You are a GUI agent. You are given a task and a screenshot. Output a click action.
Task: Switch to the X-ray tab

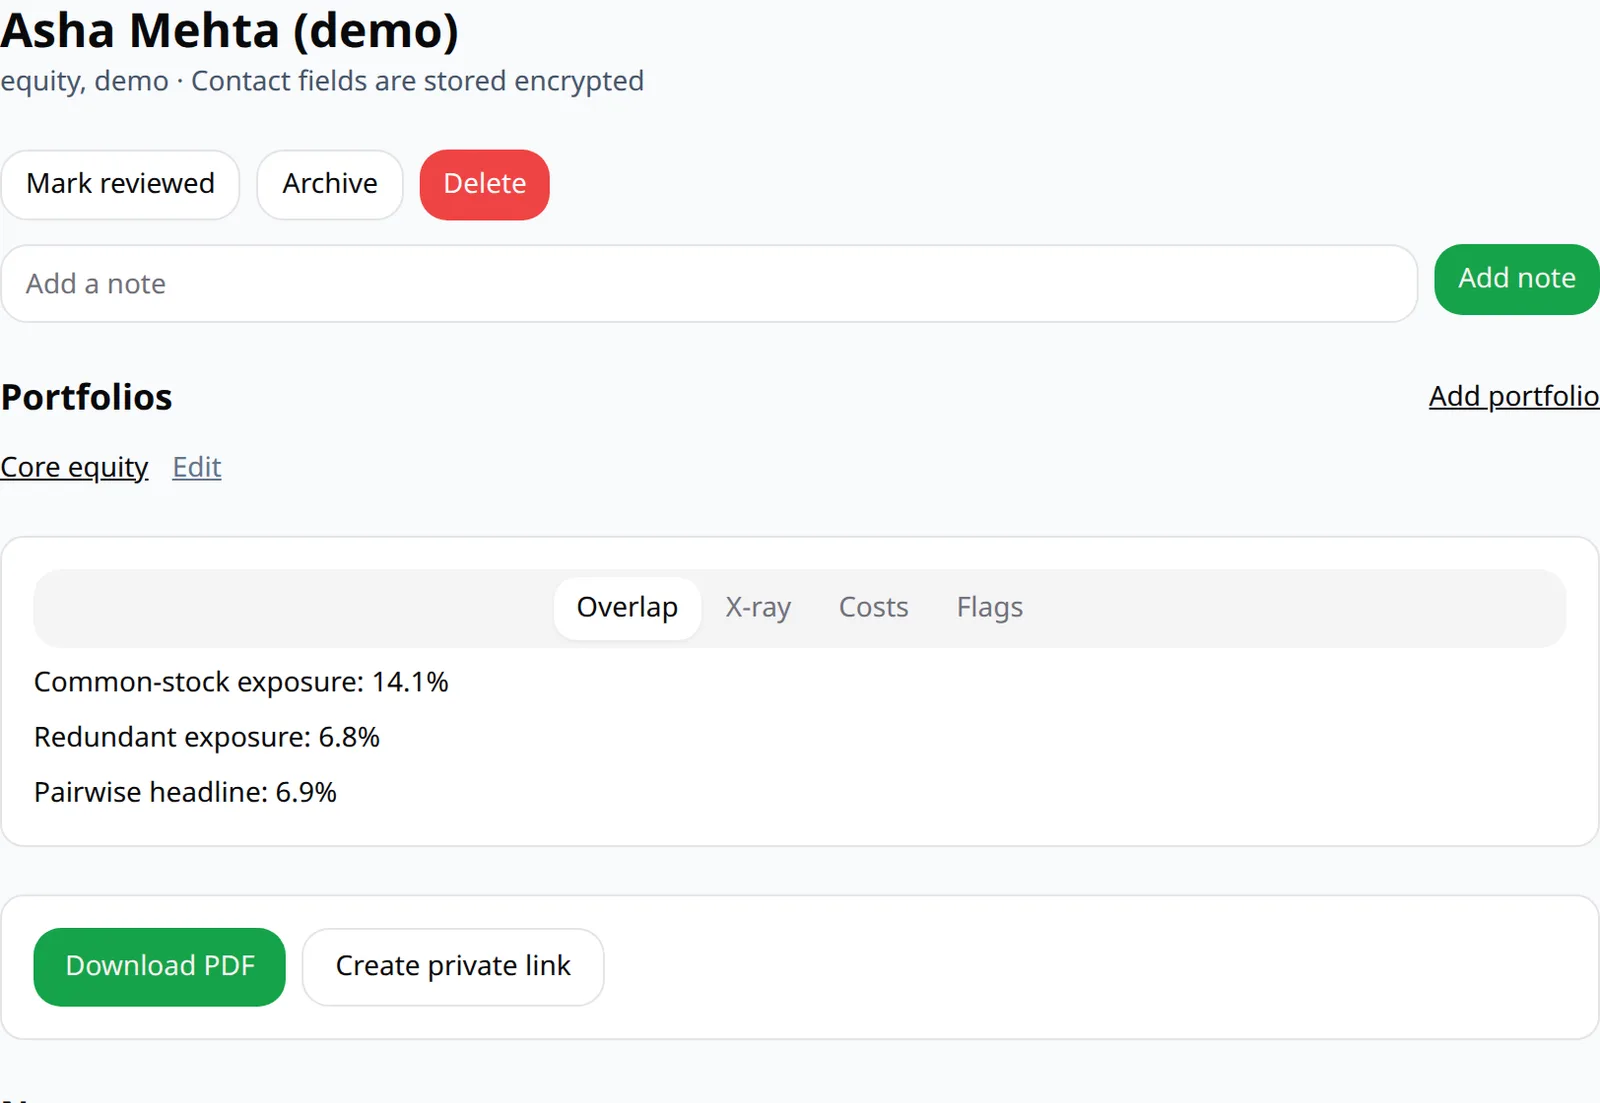pyautogui.click(x=758, y=608)
